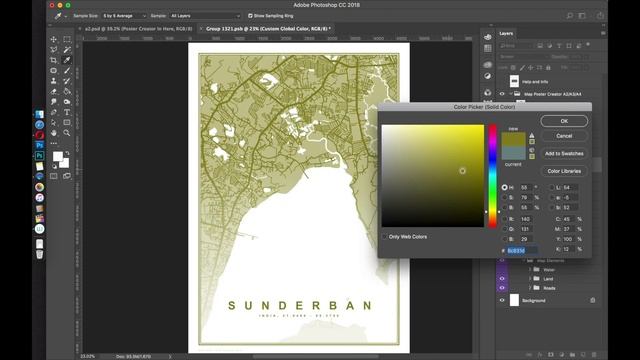The height and width of the screenshot is (360, 640).
Task: Select the R red radio button
Action: coord(504,219)
